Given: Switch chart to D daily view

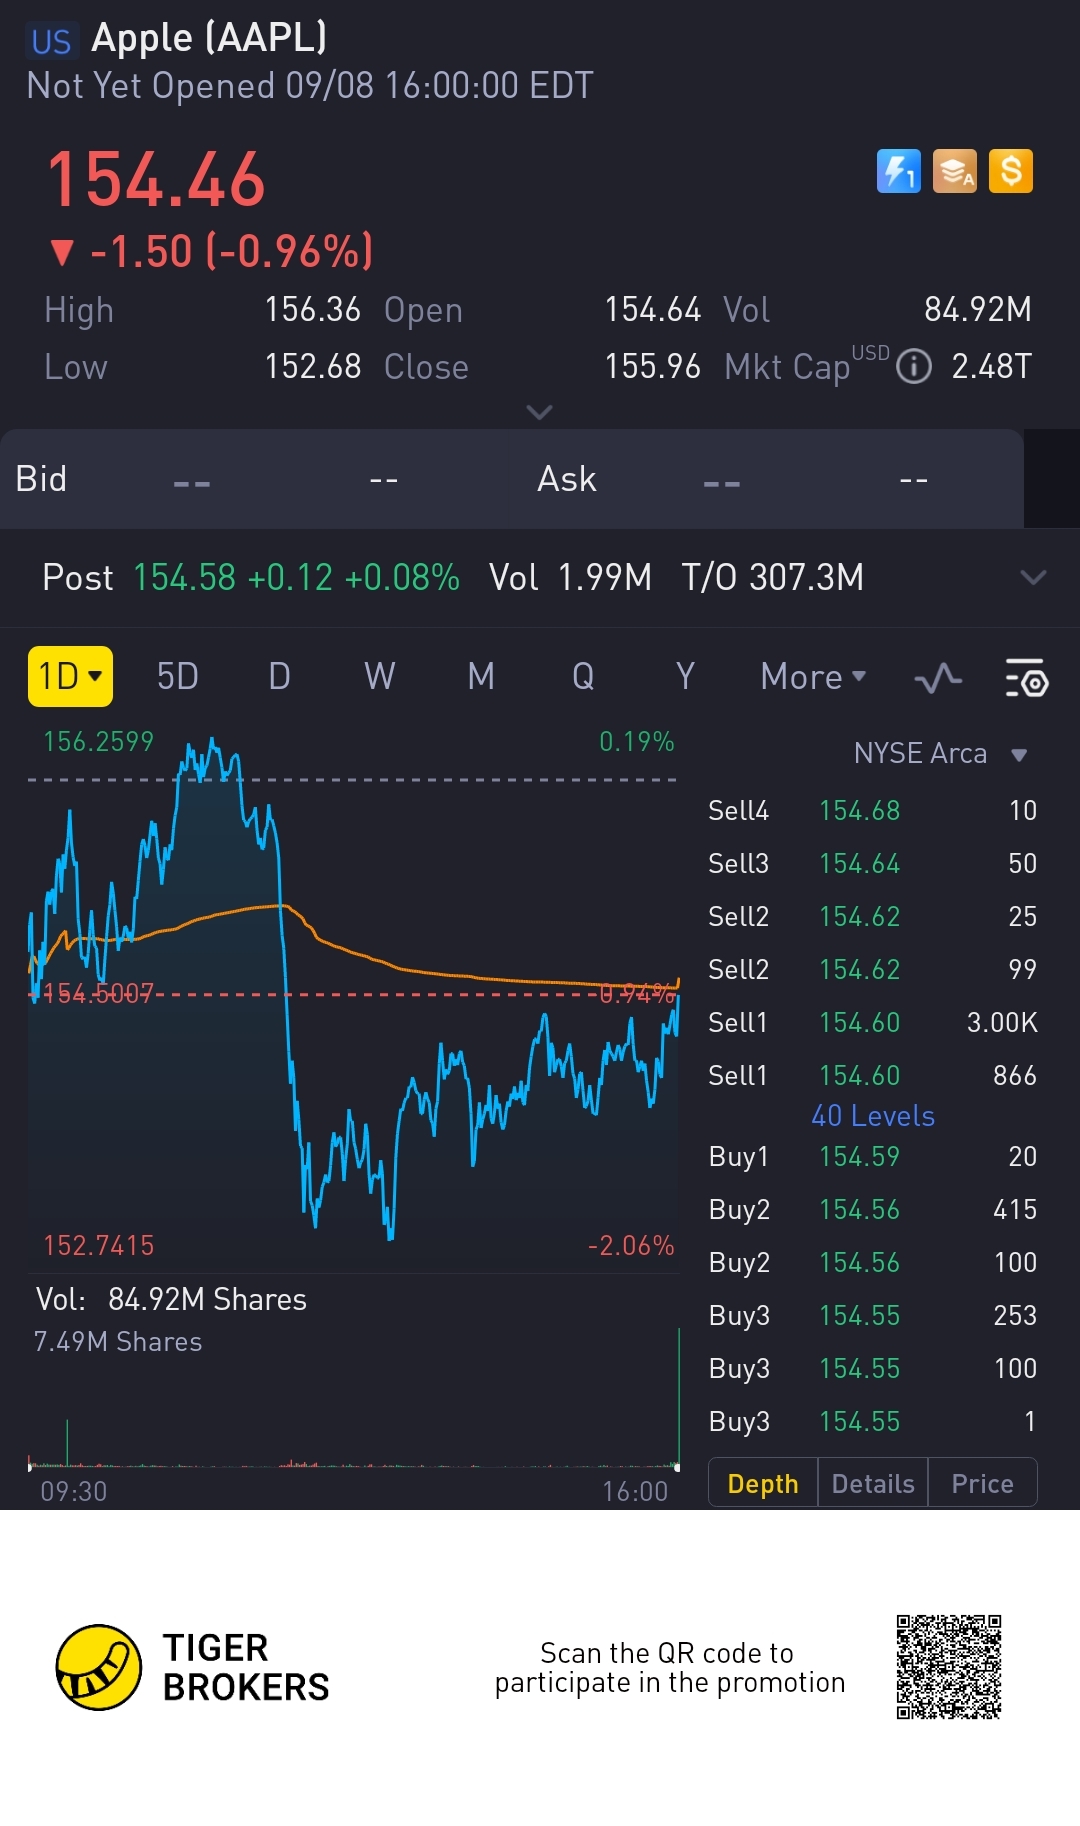Looking at the screenshot, I should [x=280, y=677].
